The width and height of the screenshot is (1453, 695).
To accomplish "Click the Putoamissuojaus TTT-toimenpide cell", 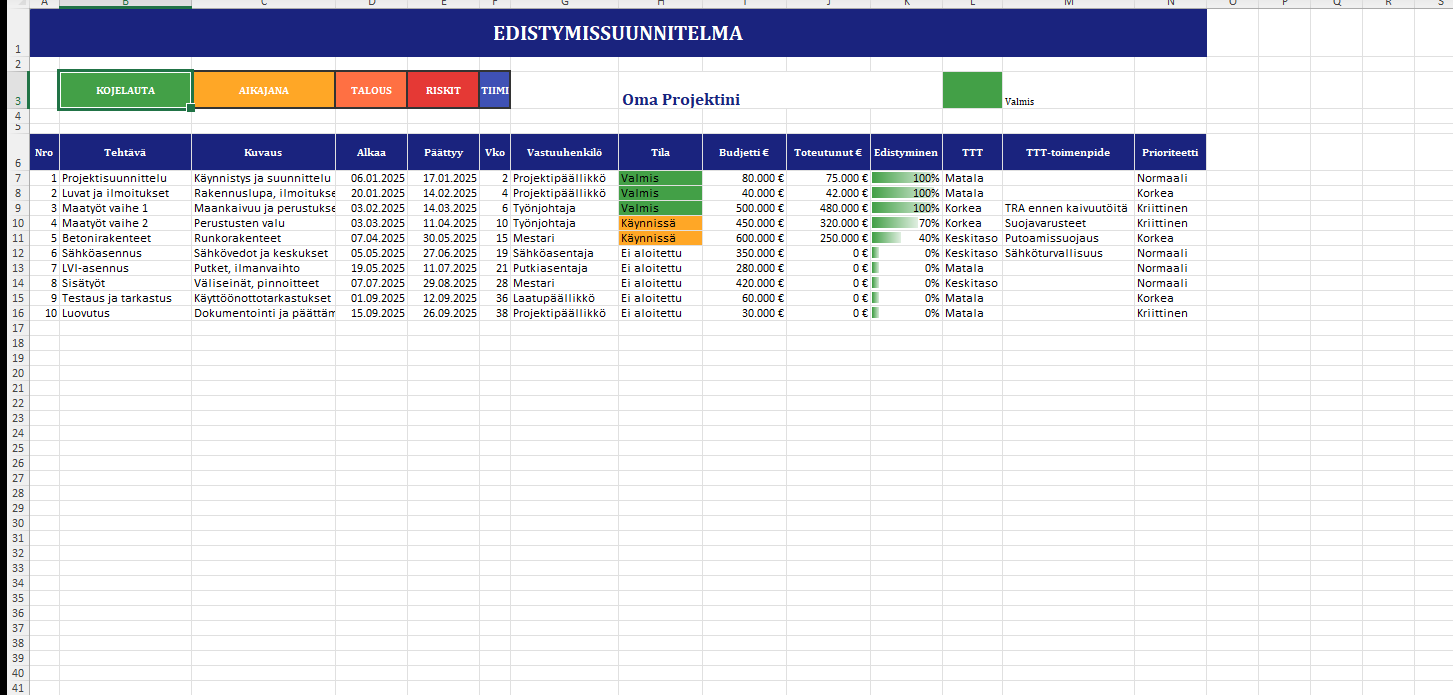I will pyautogui.click(x=1067, y=238).
